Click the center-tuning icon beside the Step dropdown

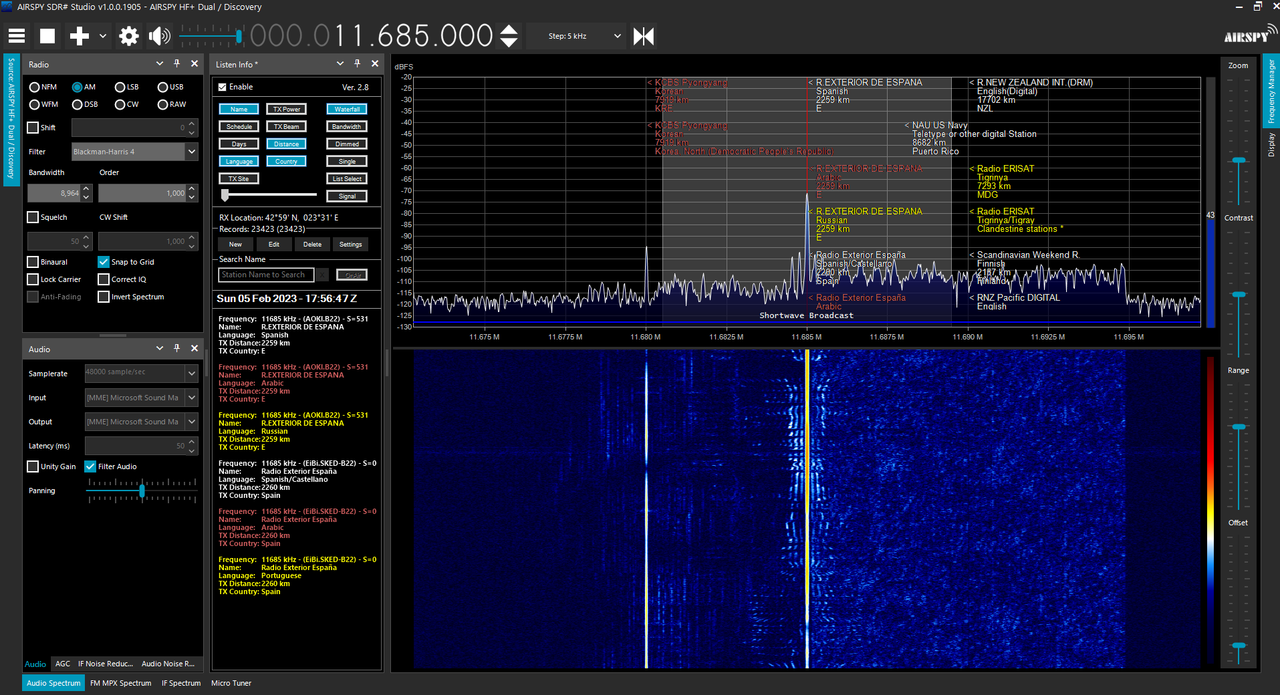(644, 36)
